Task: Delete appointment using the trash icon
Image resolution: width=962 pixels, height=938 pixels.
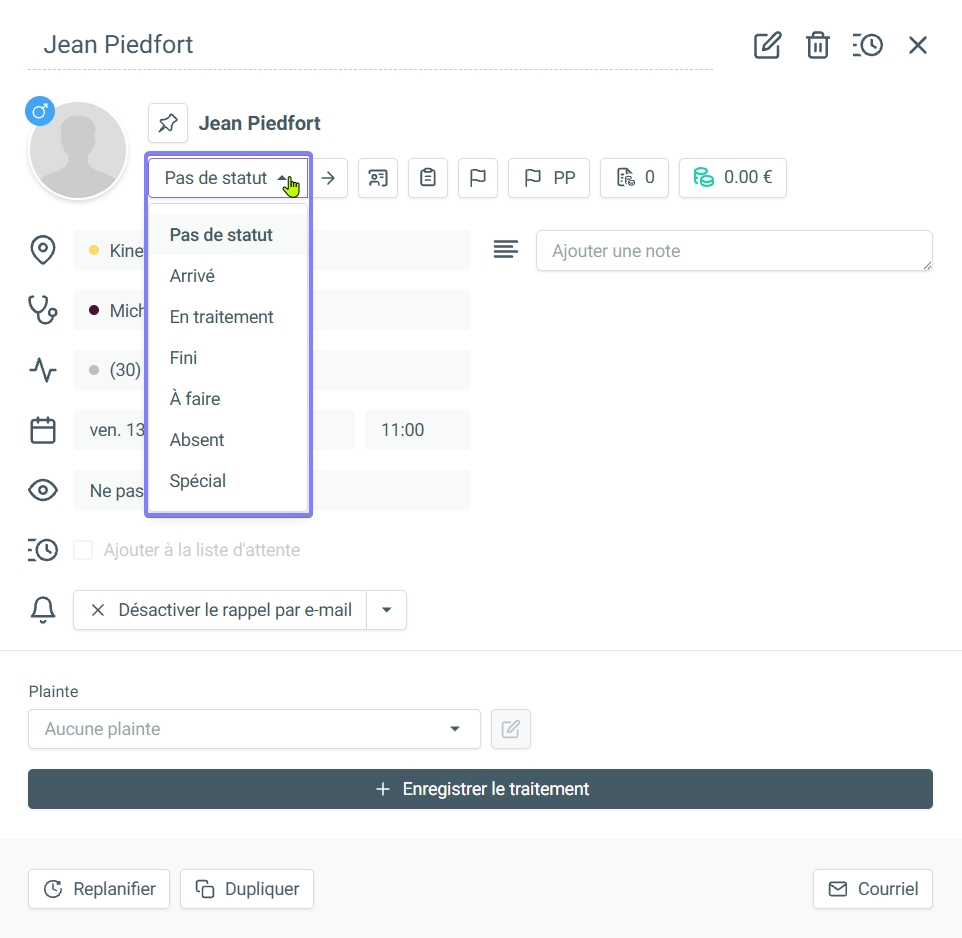Action: coord(818,45)
